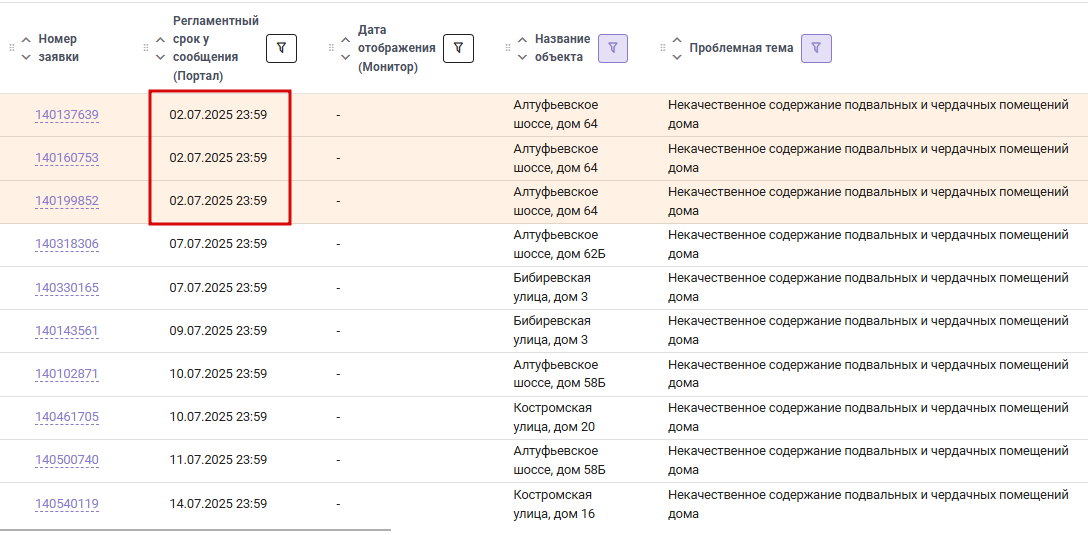
Task: Click the Проблемная тема column header
Action: pyautogui.click(x=741, y=48)
